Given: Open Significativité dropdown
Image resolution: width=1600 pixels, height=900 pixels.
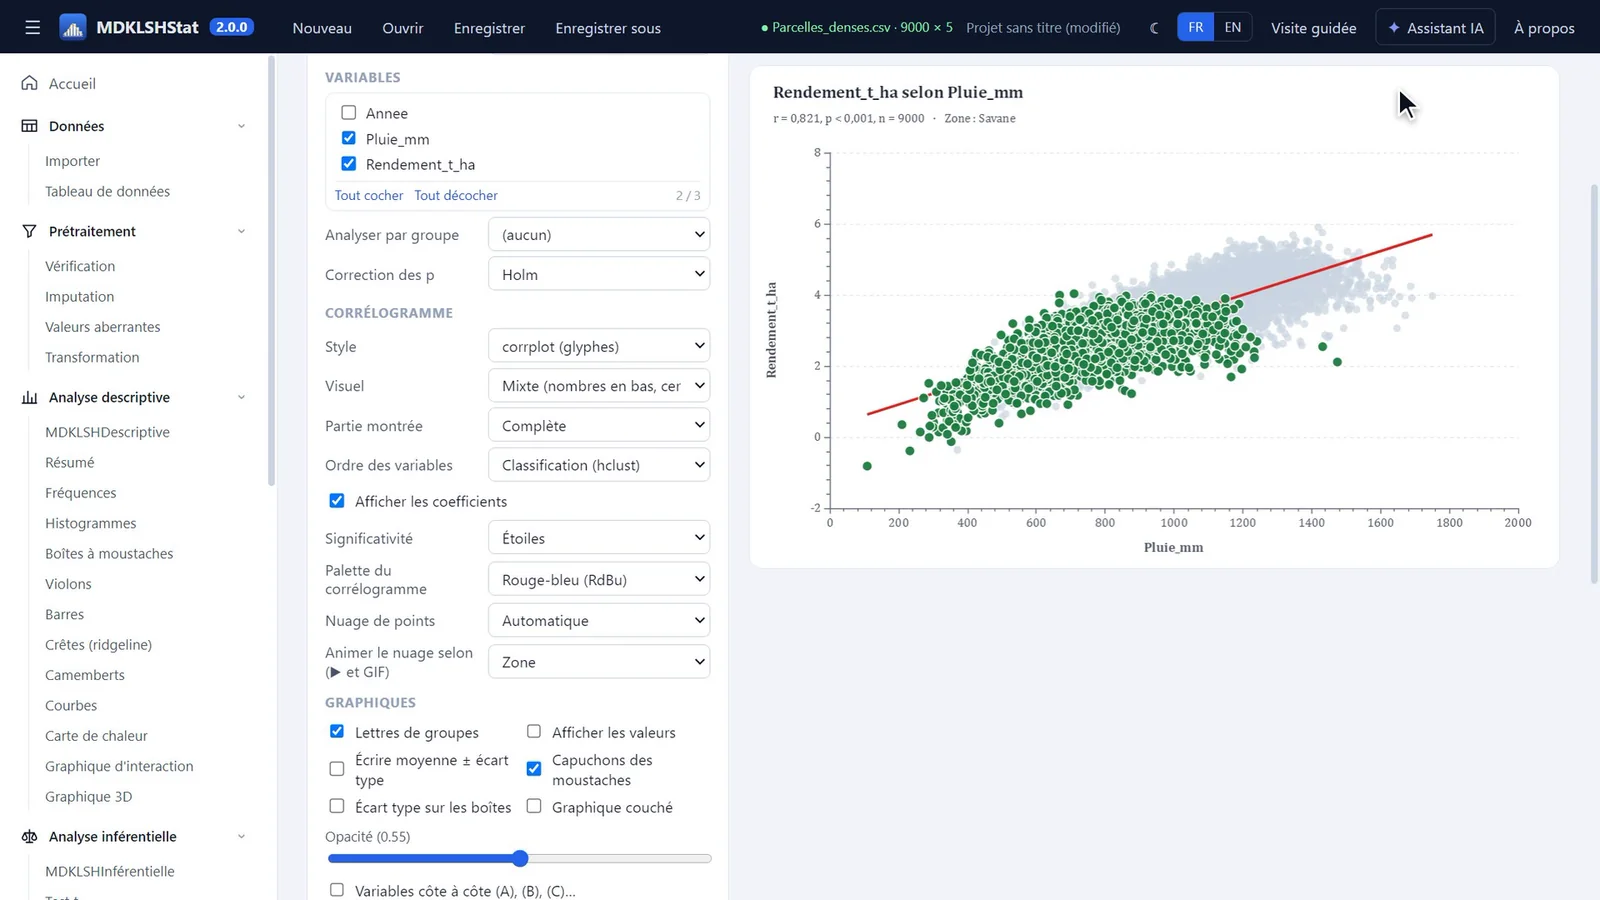Looking at the screenshot, I should click(x=599, y=538).
